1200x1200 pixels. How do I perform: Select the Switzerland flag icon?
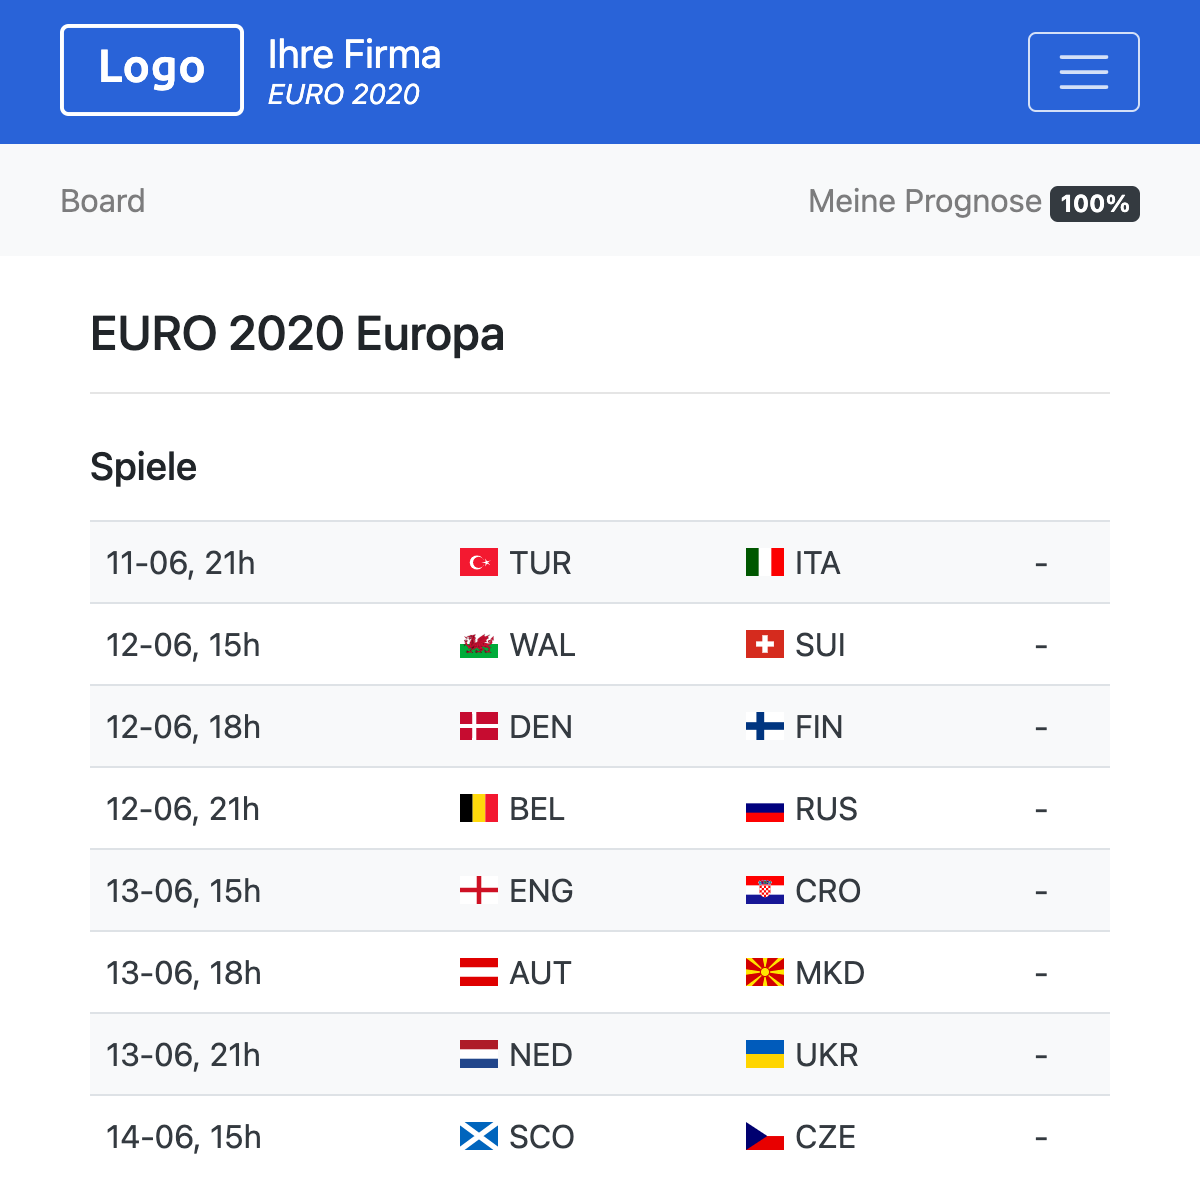click(763, 645)
